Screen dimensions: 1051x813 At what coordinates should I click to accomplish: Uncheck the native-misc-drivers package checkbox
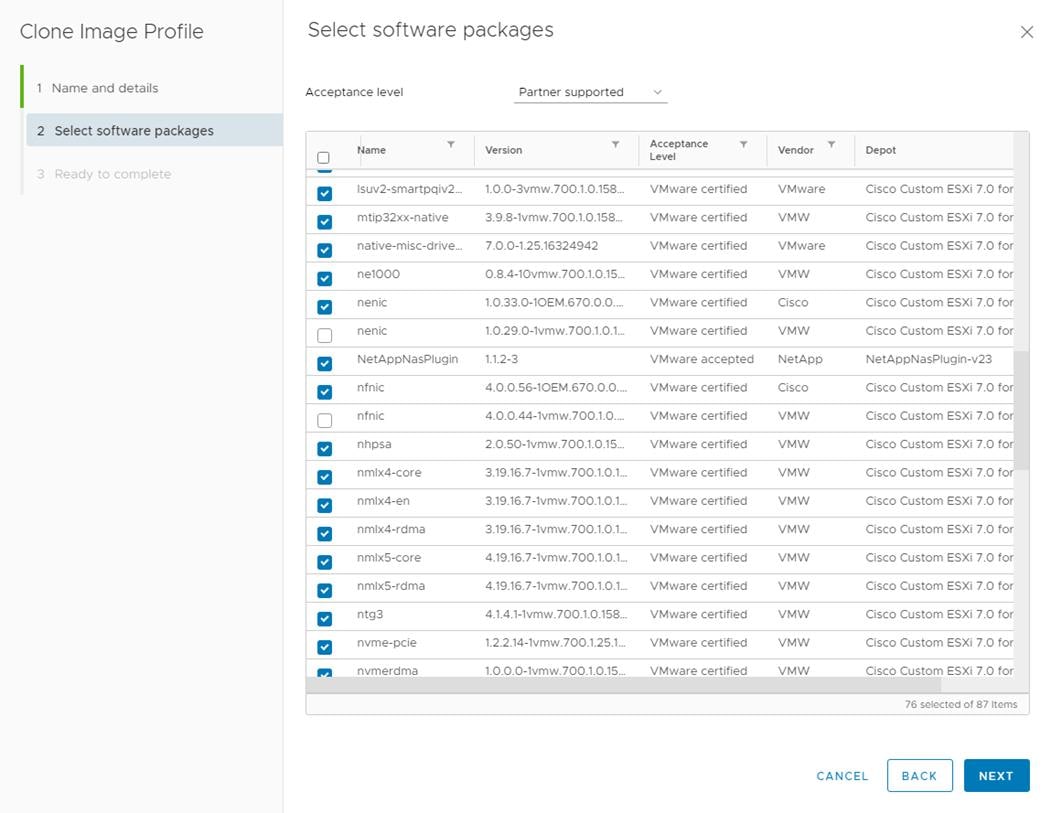pyautogui.click(x=324, y=250)
